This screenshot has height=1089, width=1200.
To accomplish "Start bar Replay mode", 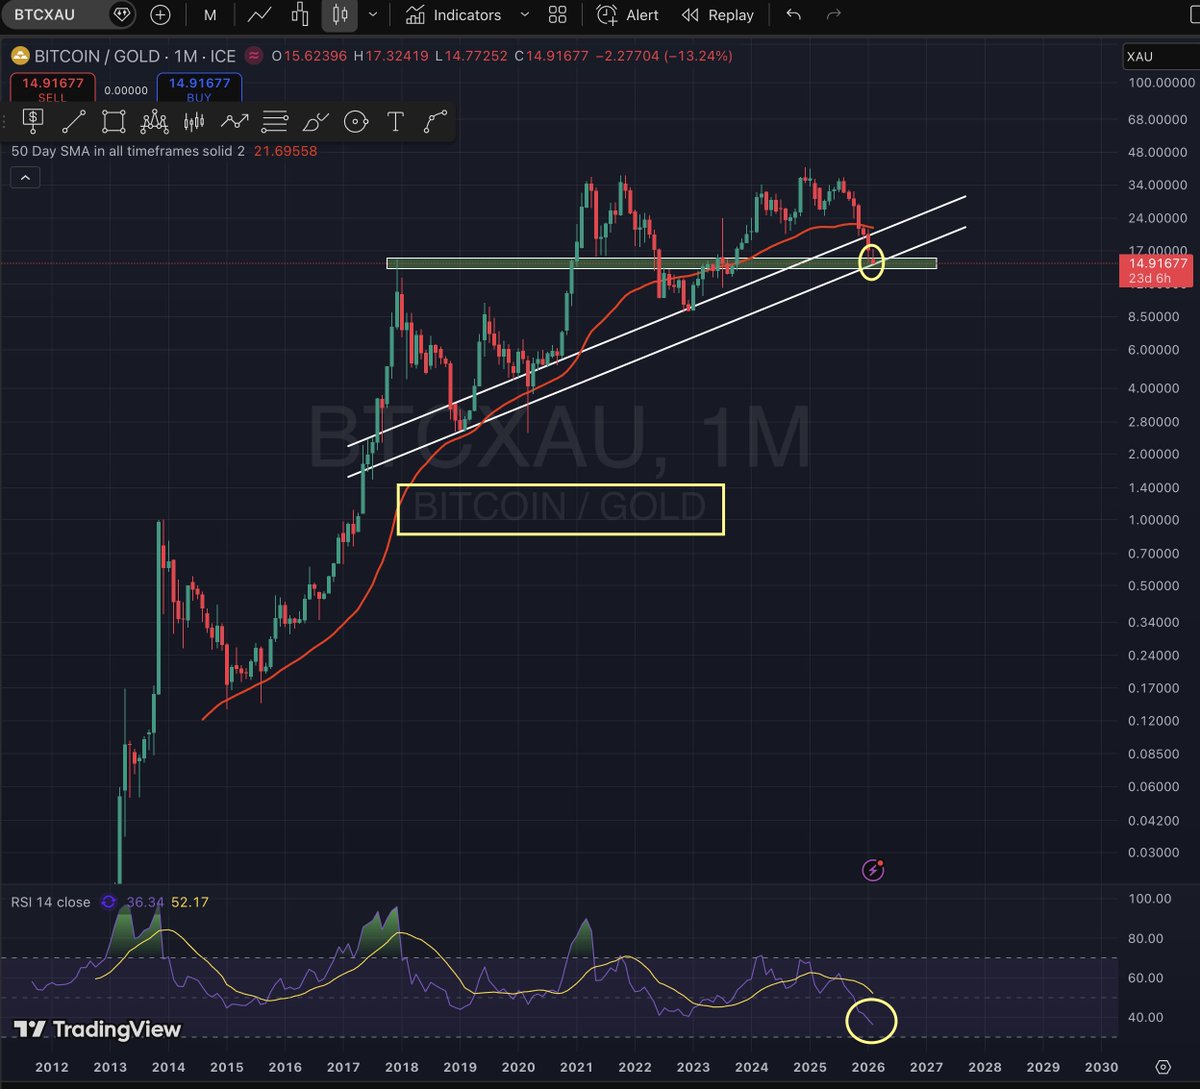I will (718, 15).
